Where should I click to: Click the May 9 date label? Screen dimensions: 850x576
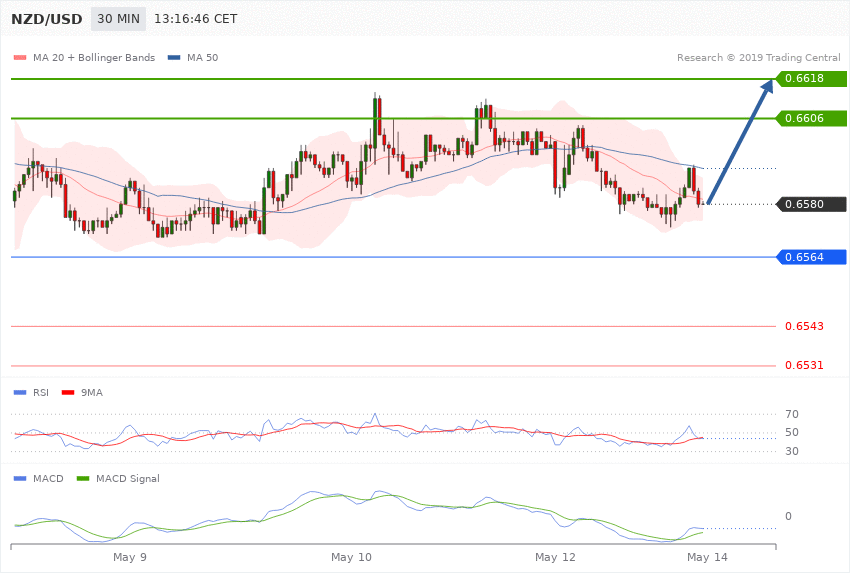click(130, 557)
